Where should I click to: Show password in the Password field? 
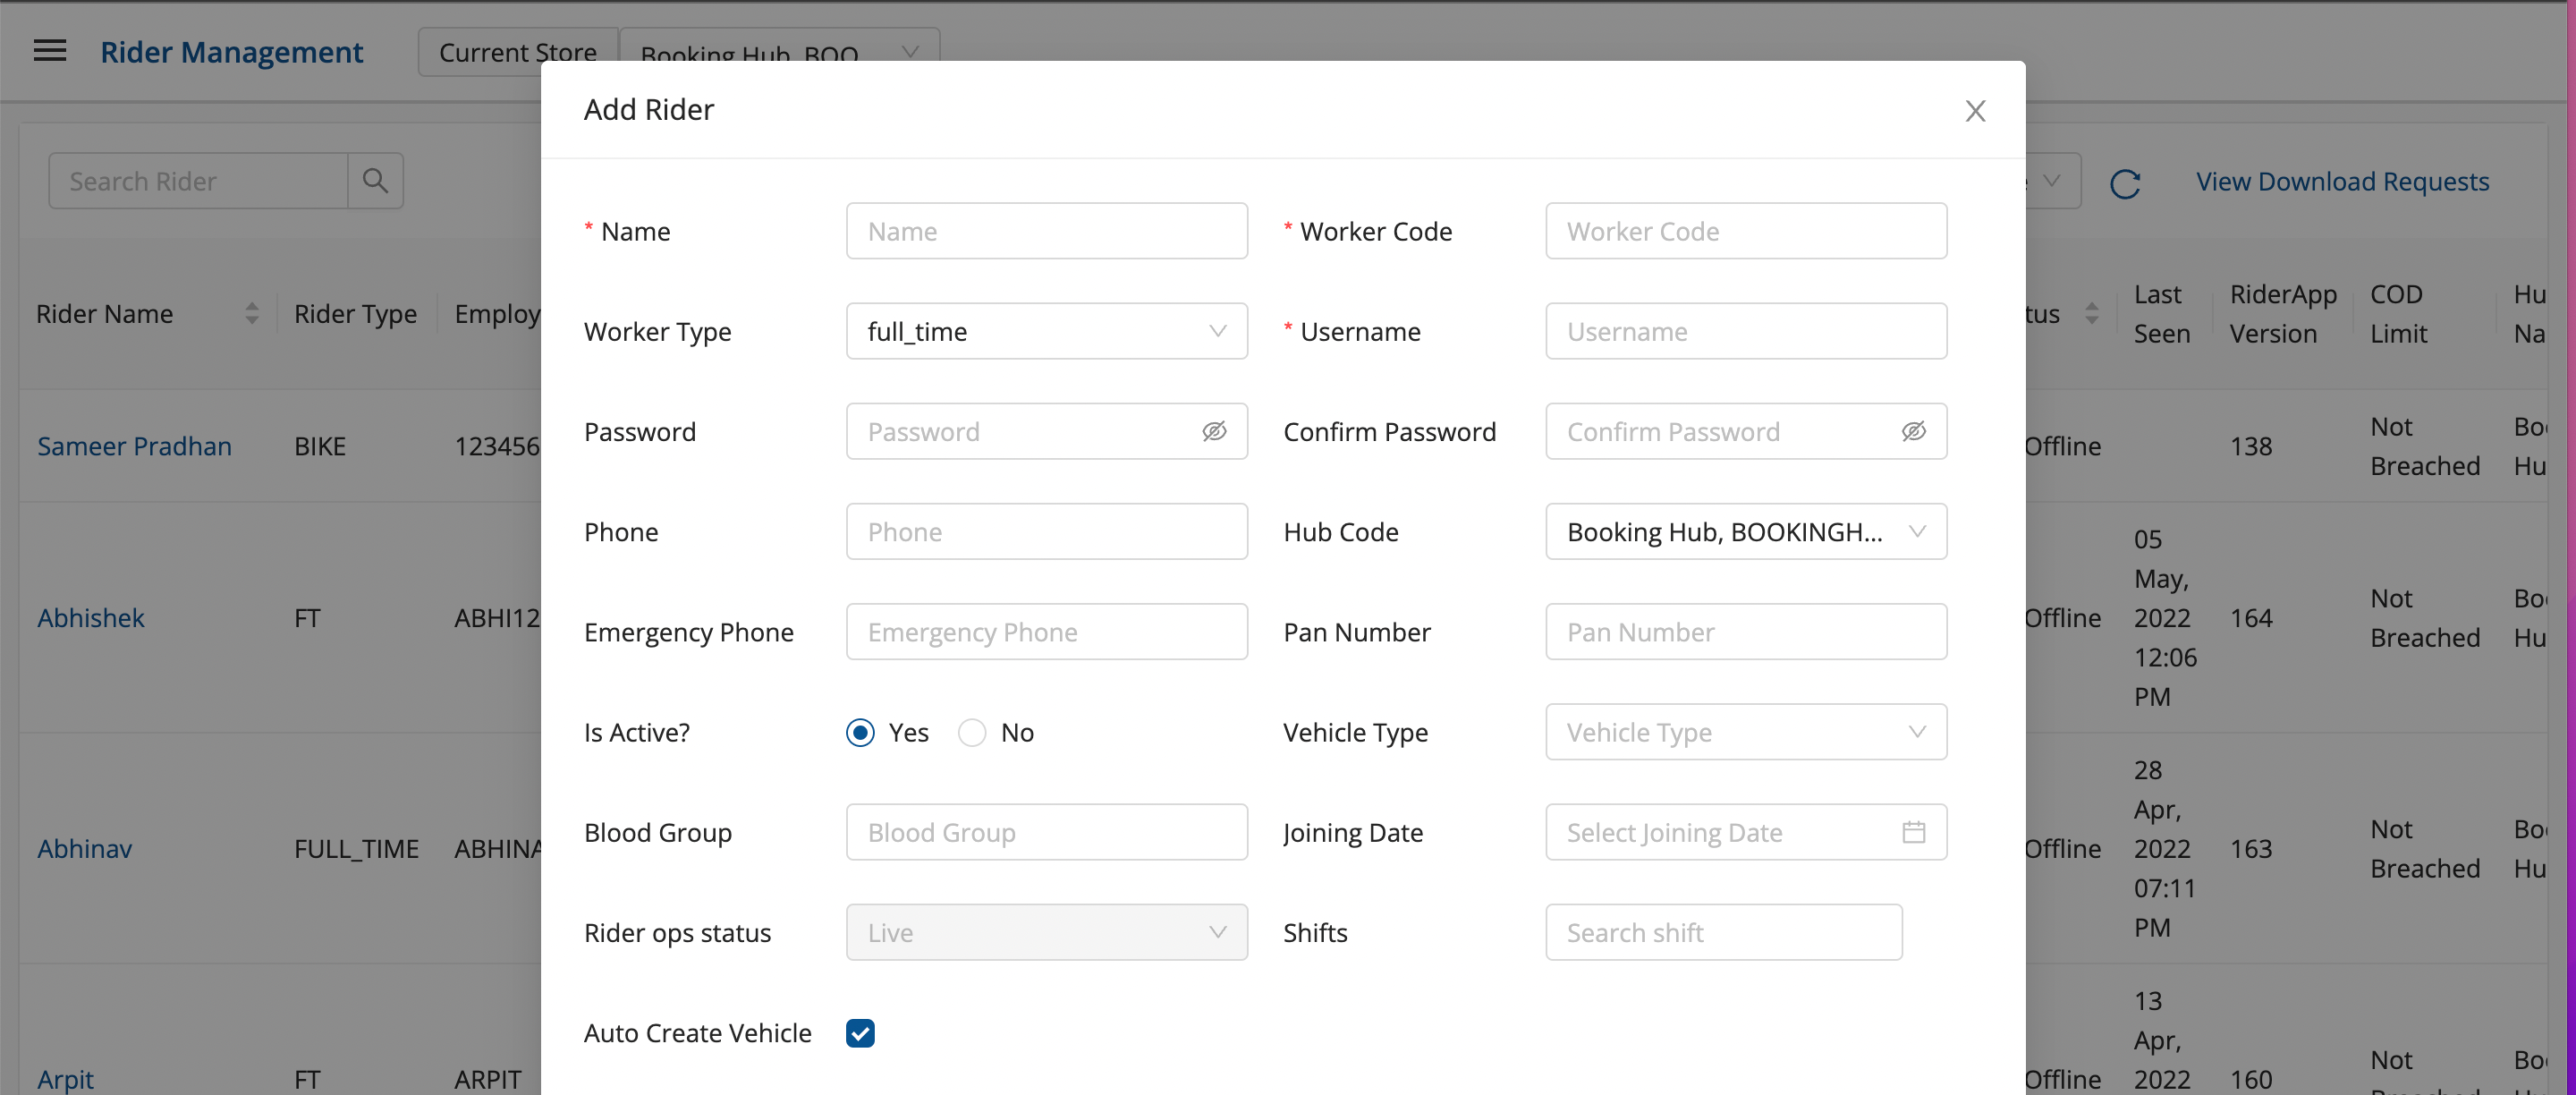1214,431
